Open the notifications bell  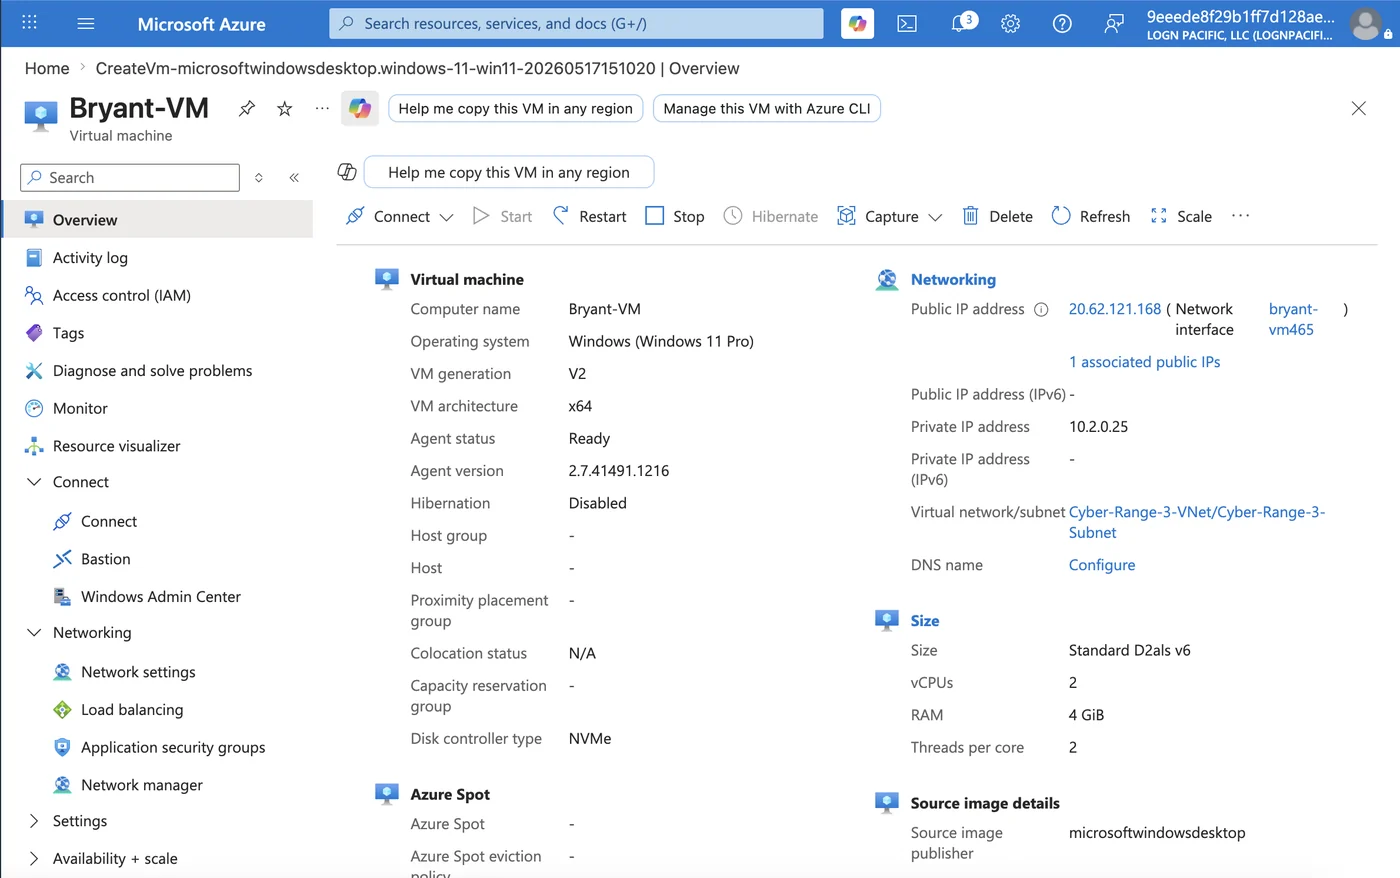(960, 23)
